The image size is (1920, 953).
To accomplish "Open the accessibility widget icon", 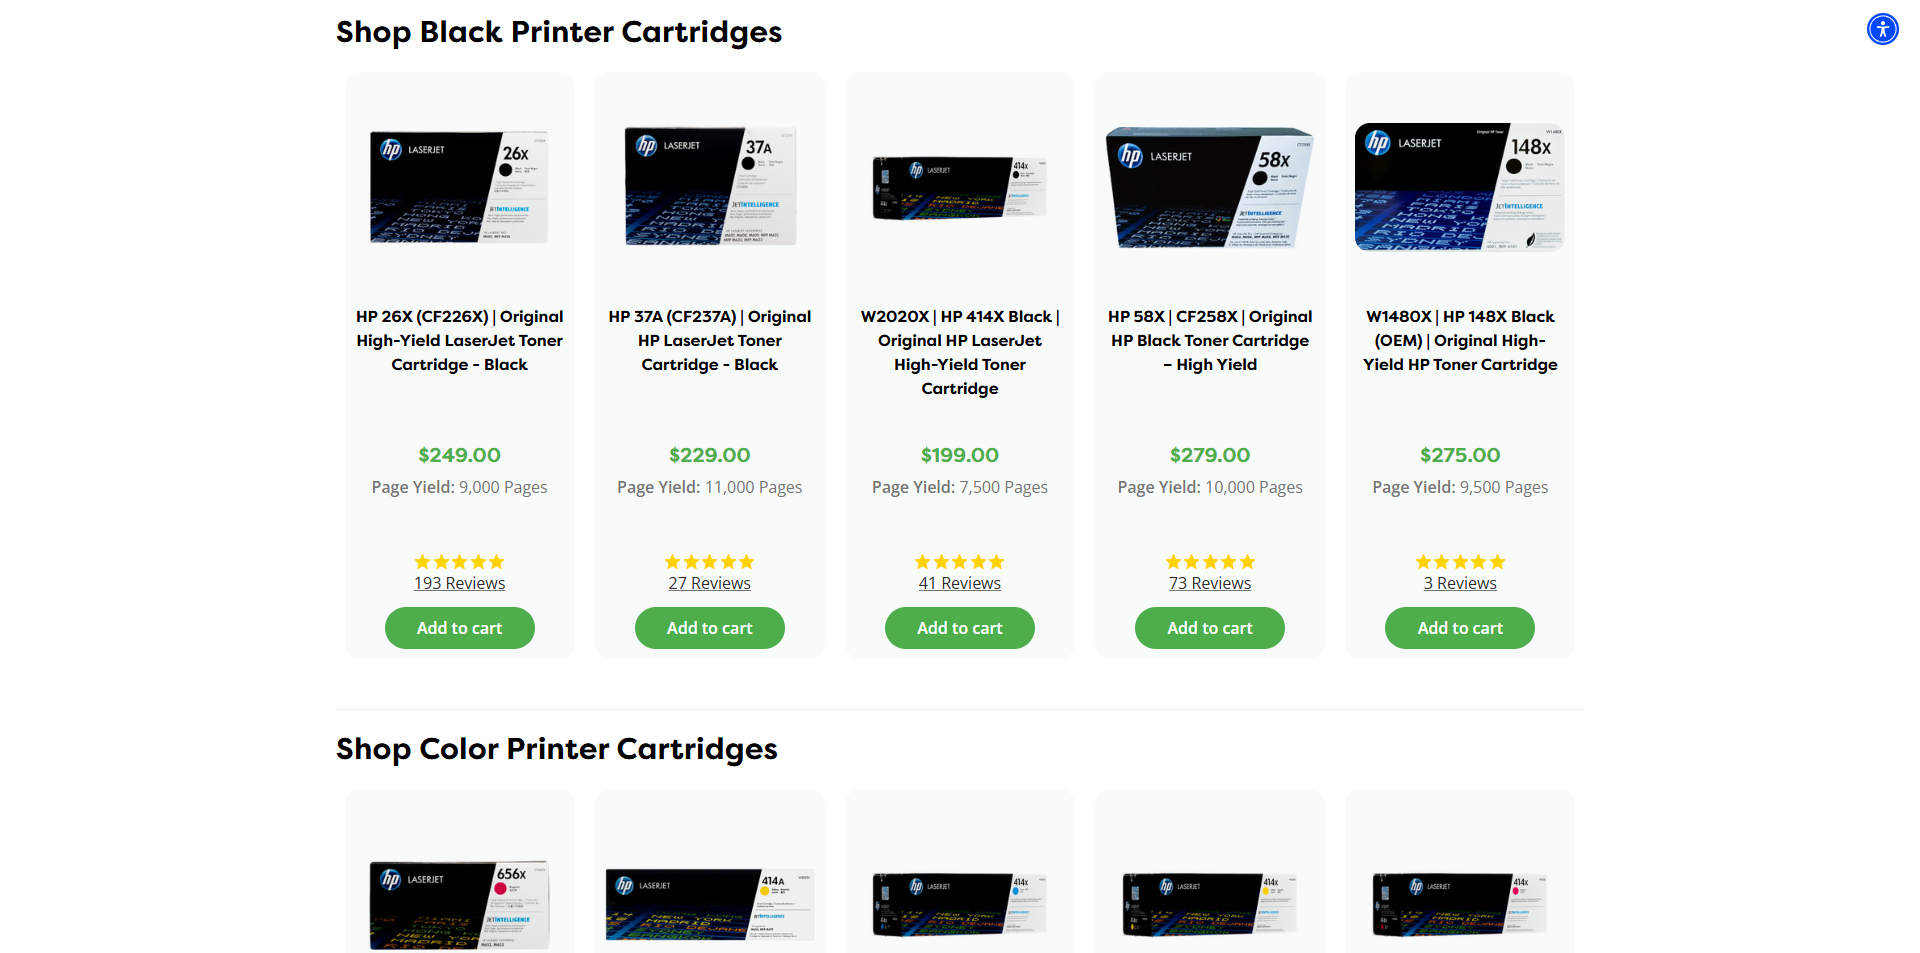I will click(1882, 29).
